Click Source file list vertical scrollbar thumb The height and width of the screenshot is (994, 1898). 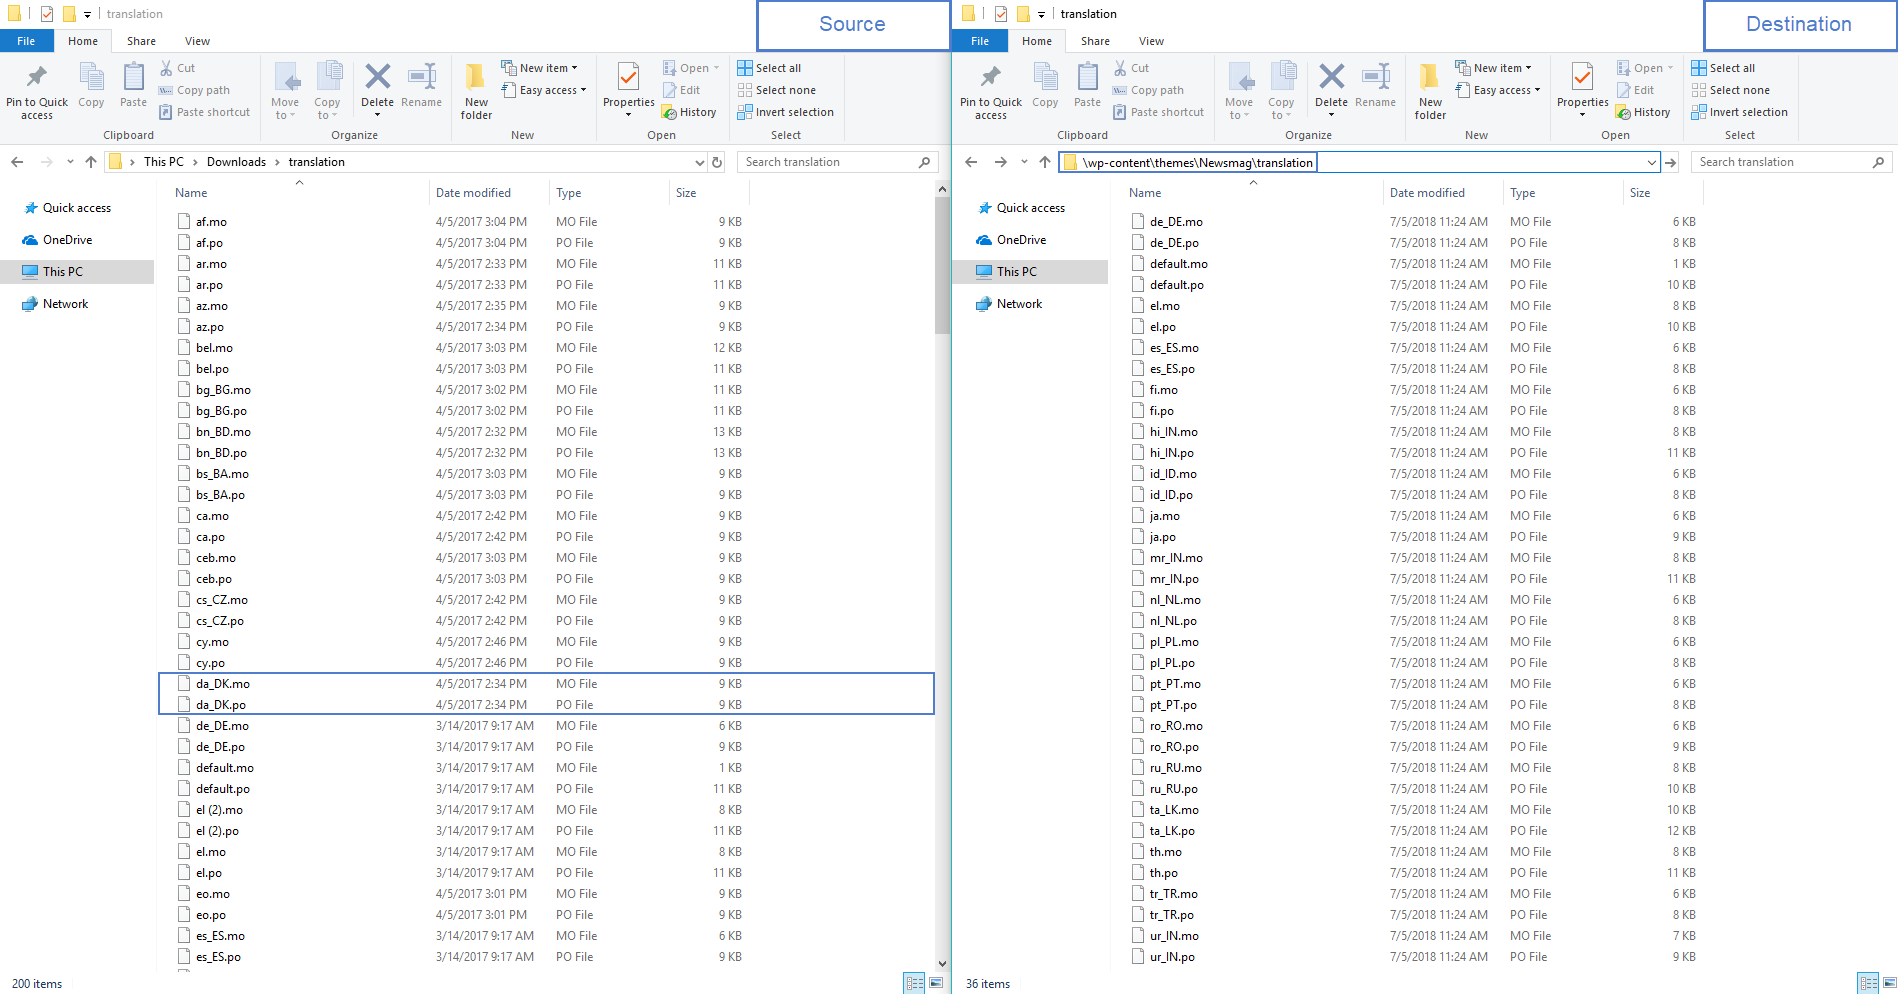coord(942,265)
